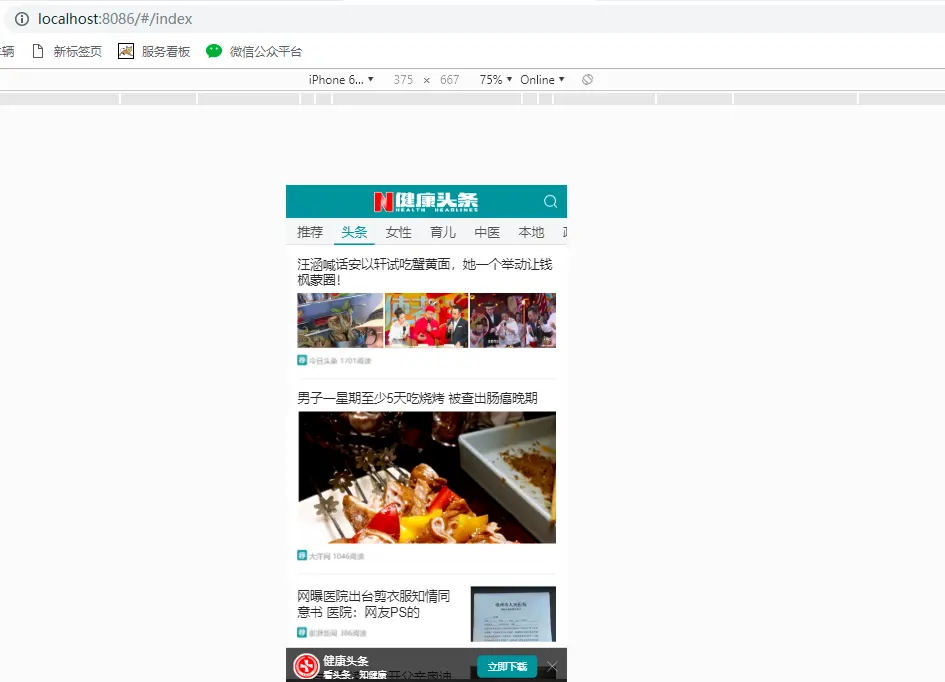Click the large barbecue food image
Screen dimensions: 945x682
pyautogui.click(x=427, y=478)
